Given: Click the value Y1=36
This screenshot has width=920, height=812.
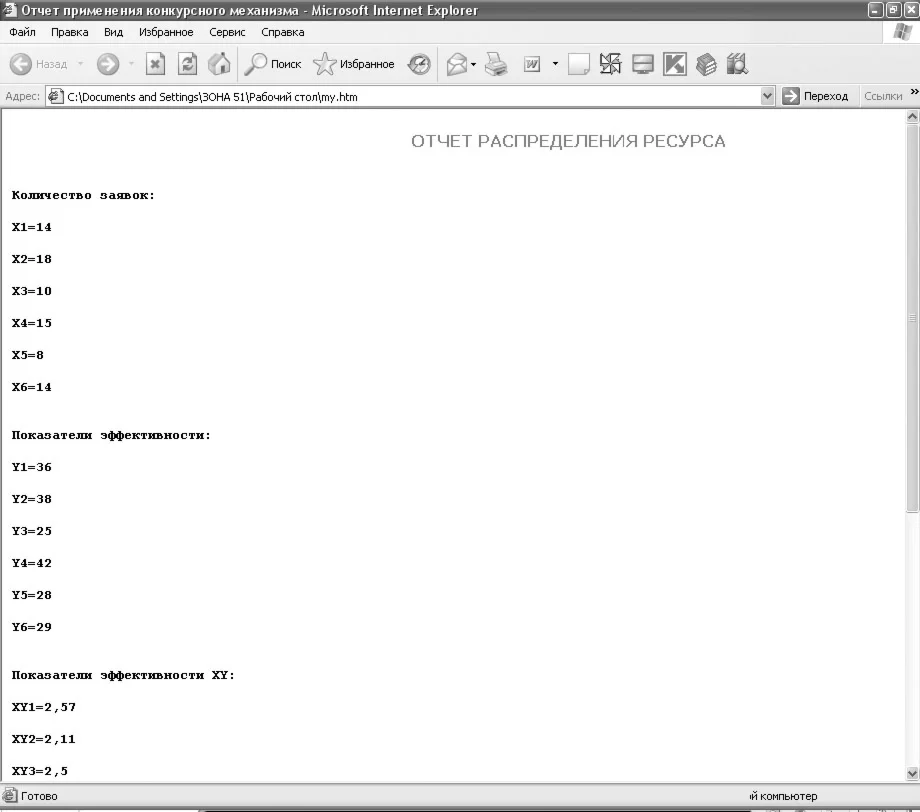Looking at the screenshot, I should click(32, 467).
